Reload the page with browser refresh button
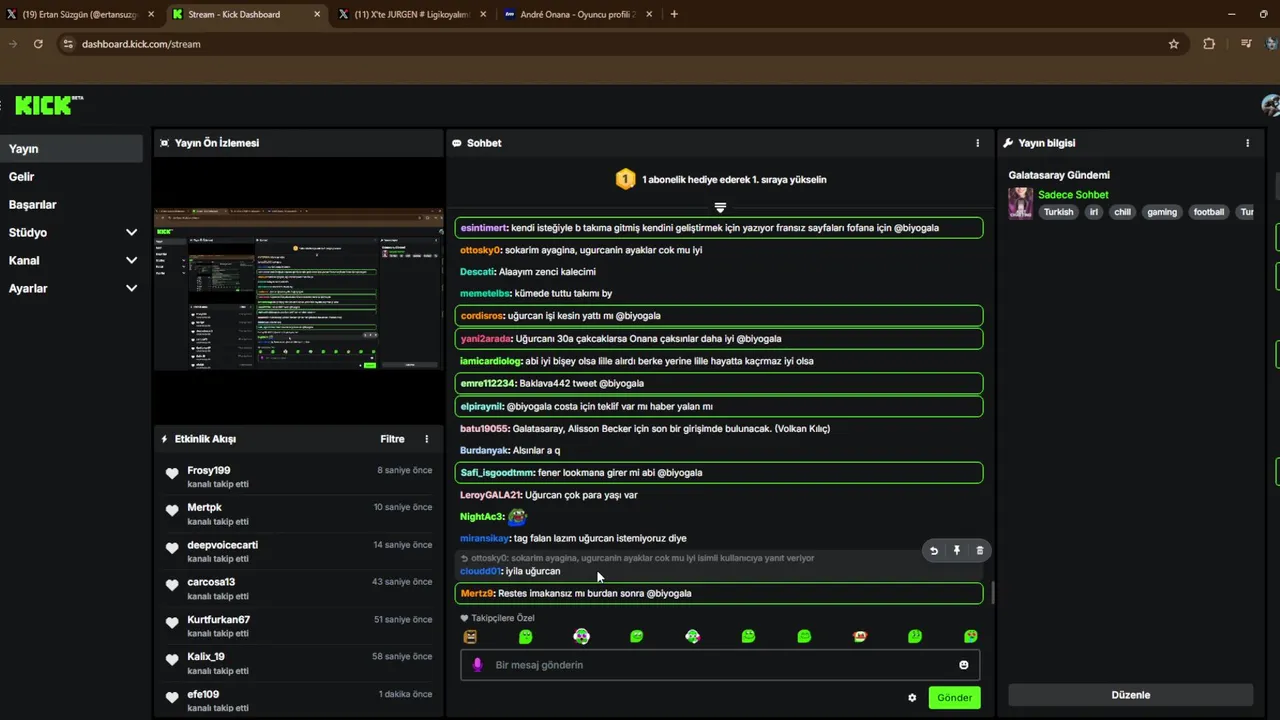This screenshot has width=1280, height=720. [x=38, y=44]
